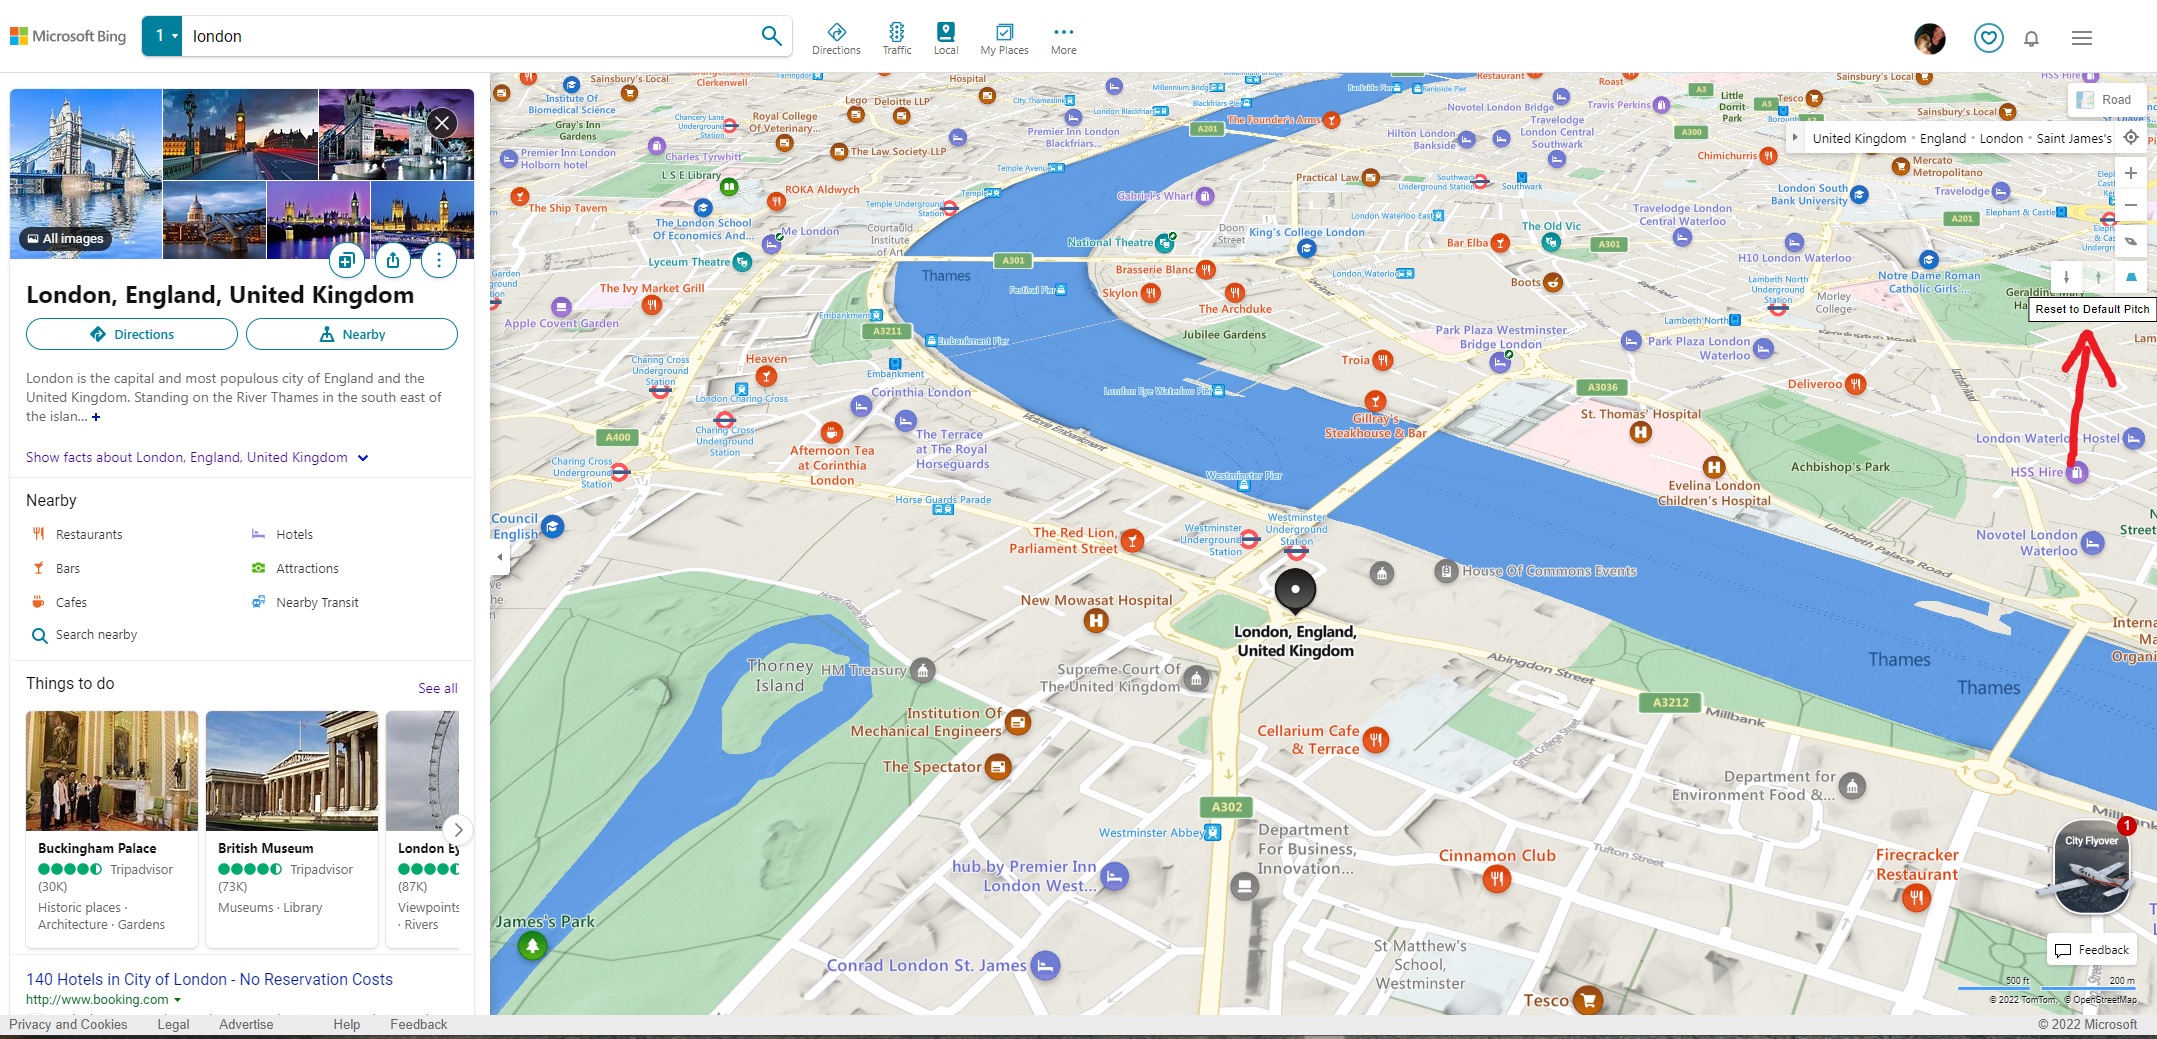Share the London place card
The width and height of the screenshot is (2157, 1039).
393,260
